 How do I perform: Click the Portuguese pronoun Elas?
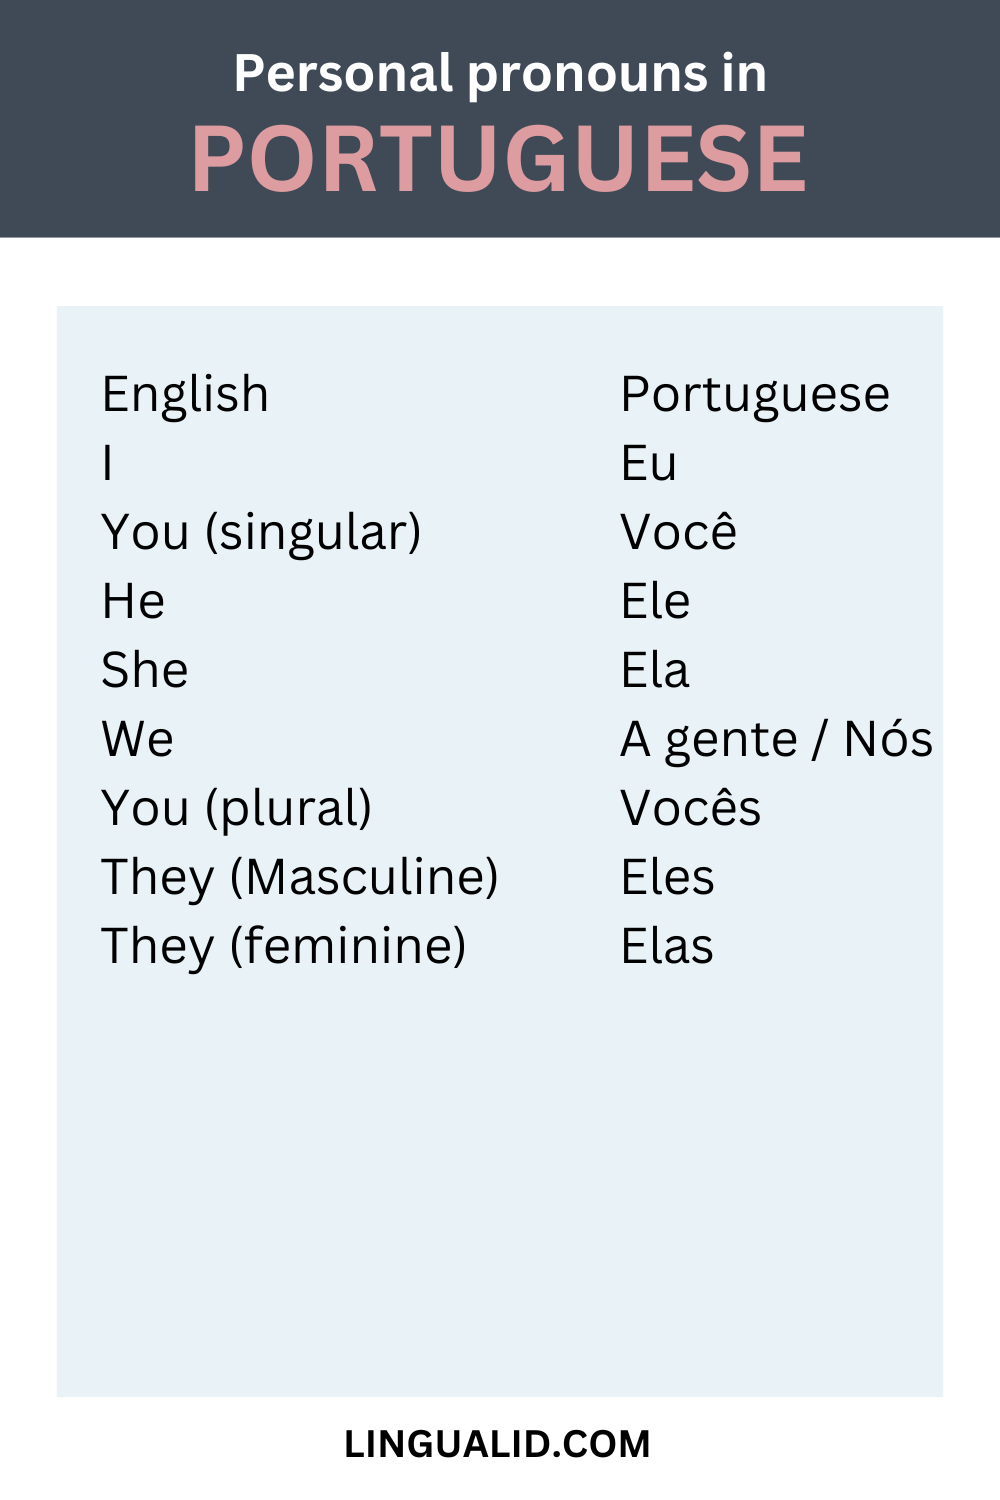click(667, 946)
